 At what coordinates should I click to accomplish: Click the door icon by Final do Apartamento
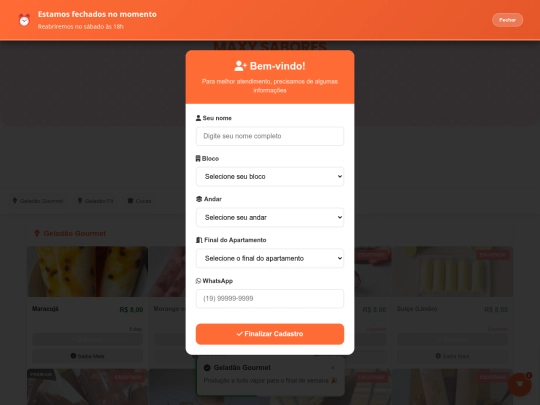click(199, 240)
